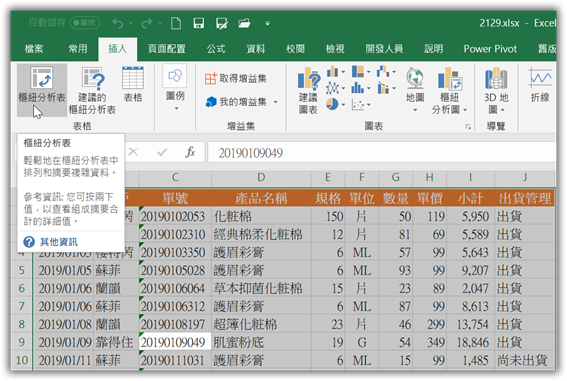Create a new blank workbook icon
Viewport: 567px width, 381px height.
[176, 23]
